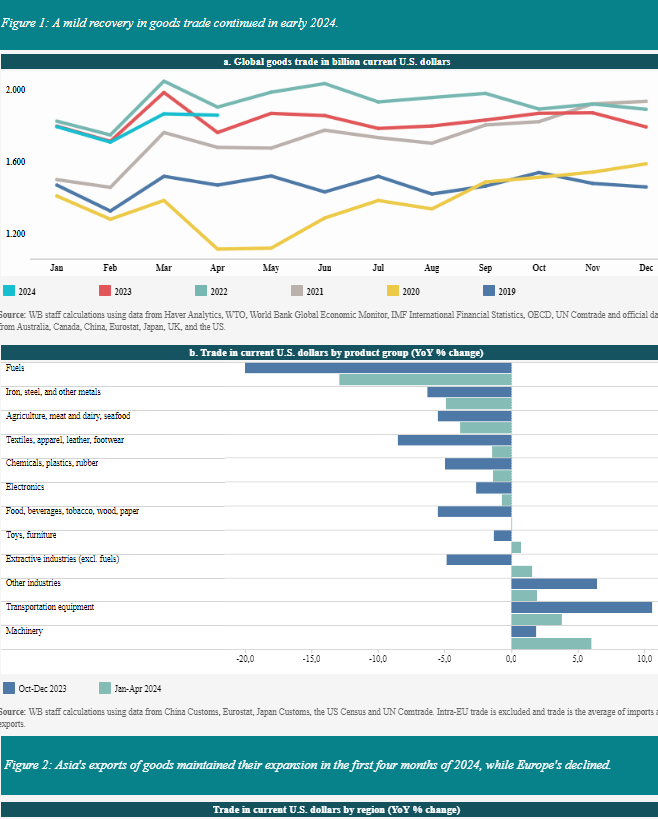The height and width of the screenshot is (819, 658).
Task: Click the Toys, furniture label
Action: 31,535
